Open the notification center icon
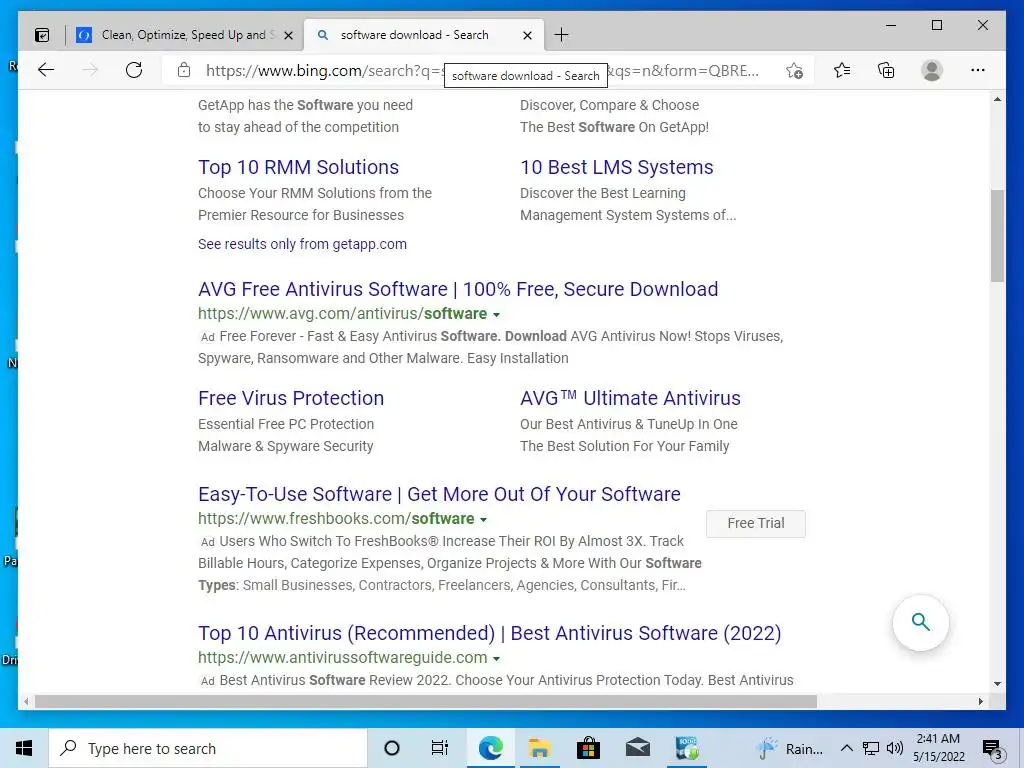Image resolution: width=1024 pixels, height=768 pixels. click(993, 749)
